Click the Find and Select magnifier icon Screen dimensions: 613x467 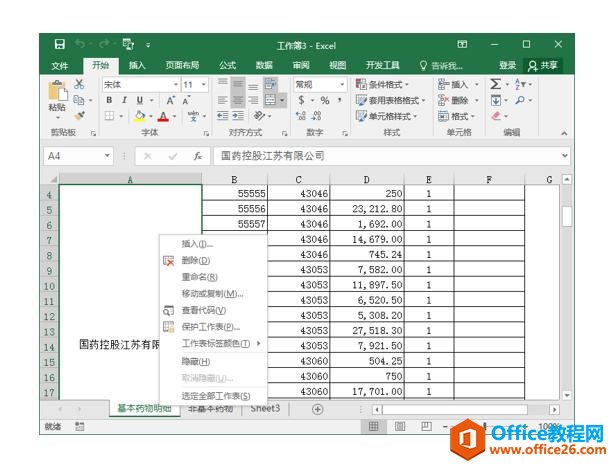[520, 100]
